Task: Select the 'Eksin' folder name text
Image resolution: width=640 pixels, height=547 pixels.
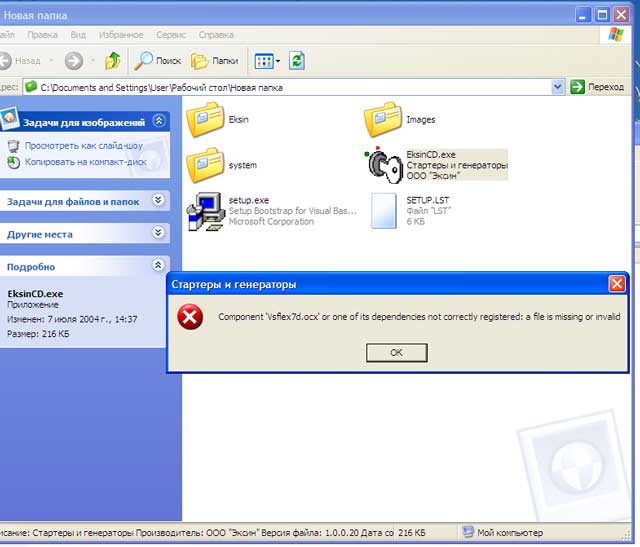Action: (x=239, y=120)
